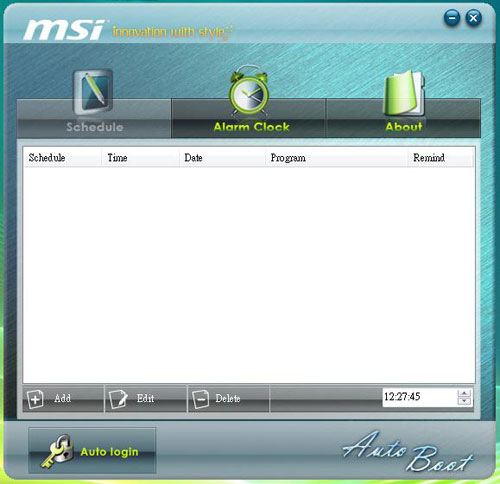Screen dimensions: 500x484
Task: Sort by the Date column header
Action: point(222,157)
